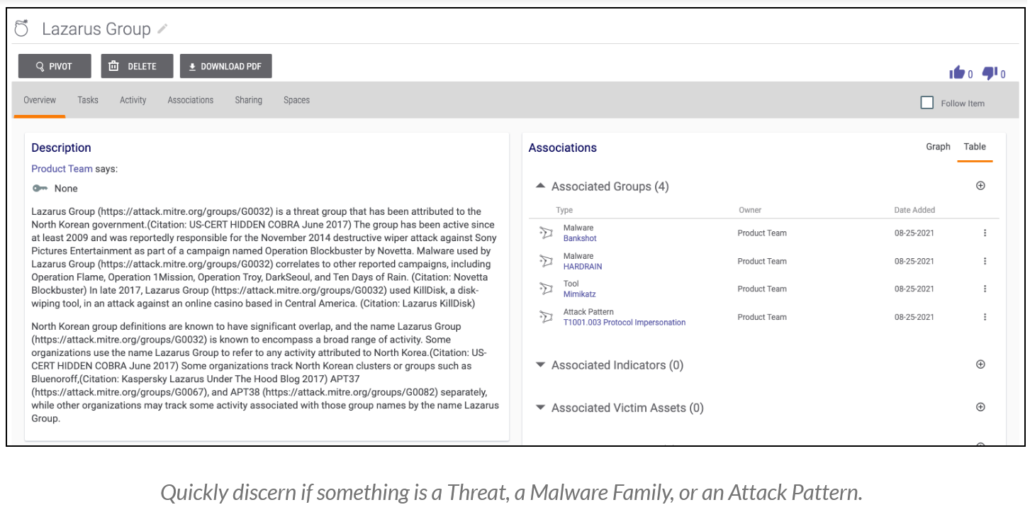This screenshot has height=517, width=1030.
Task: Click the type icon on the HARDRAIN row
Action: [546, 261]
